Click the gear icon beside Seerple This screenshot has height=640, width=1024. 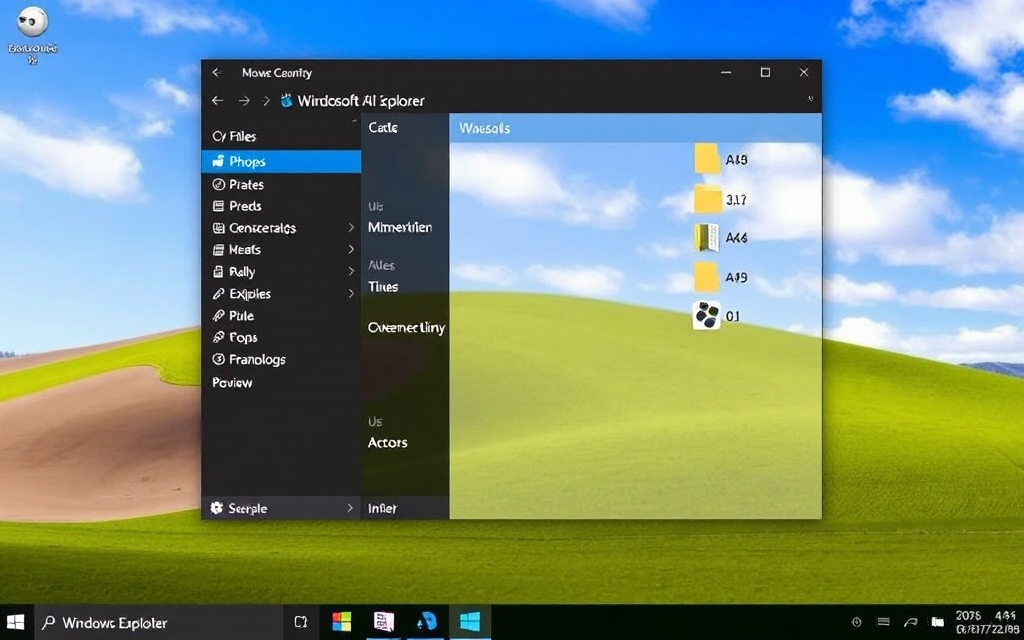pyautogui.click(x=217, y=508)
